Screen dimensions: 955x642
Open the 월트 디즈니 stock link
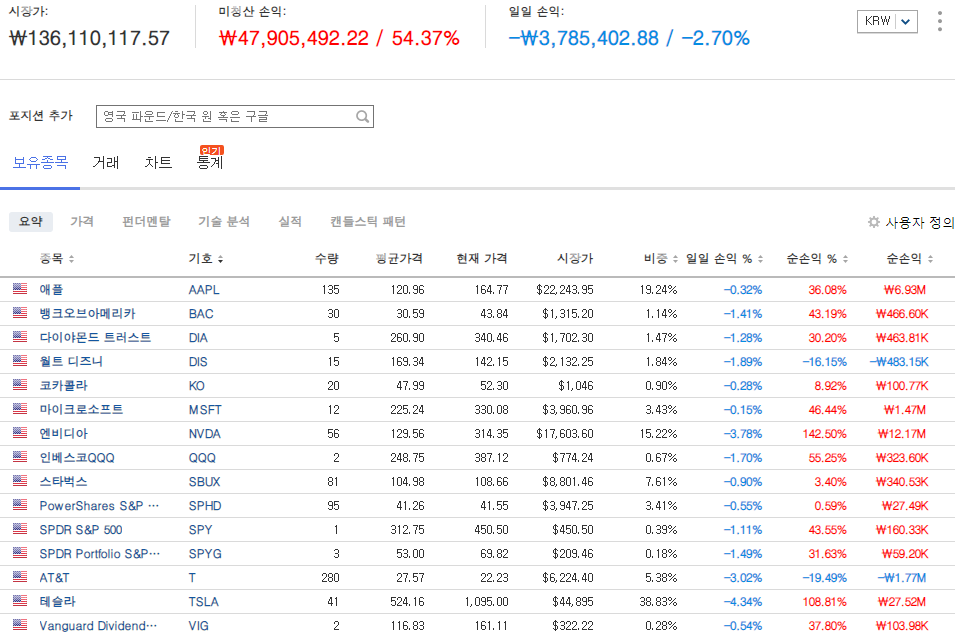pyautogui.click(x=71, y=361)
